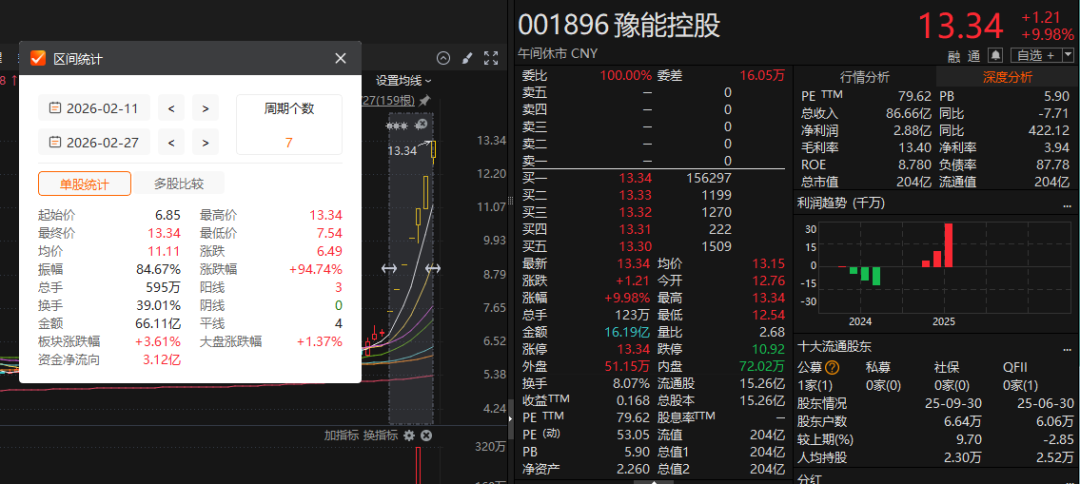1080x484 pixels.
Task: Click the indicator settings gear icon
Action: [409, 435]
